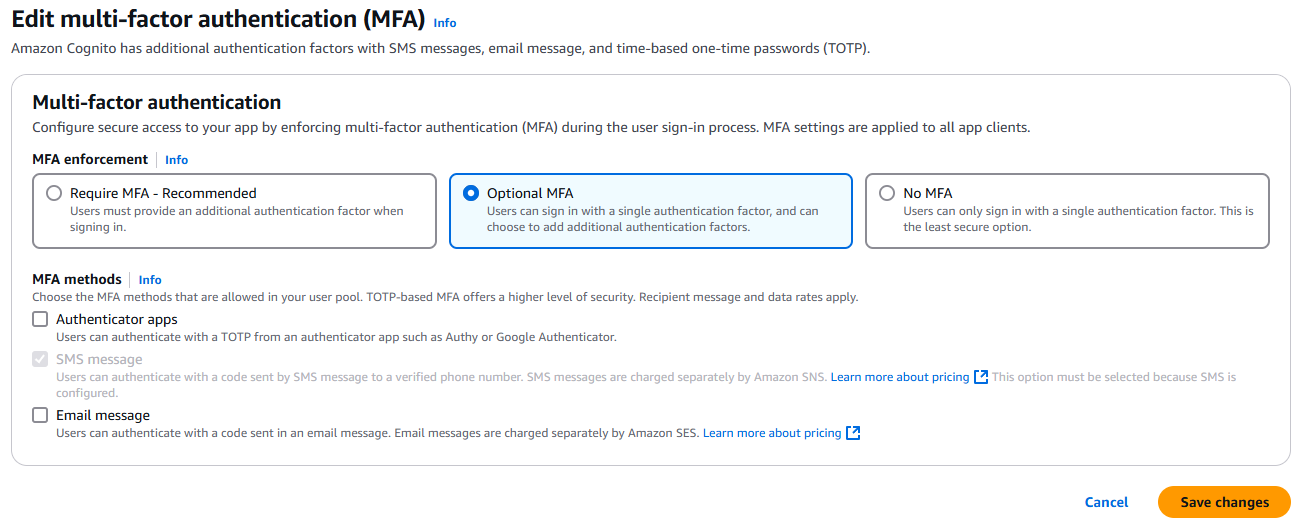Select the No MFA radio button
Screen dimensions: 1304x531
[x=887, y=194]
